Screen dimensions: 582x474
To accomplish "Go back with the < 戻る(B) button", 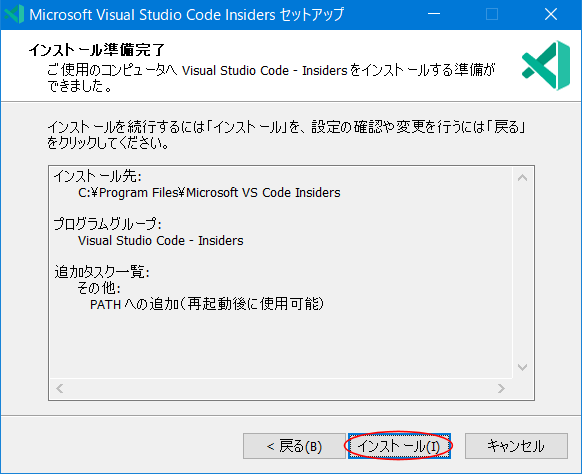I will 294,446.
